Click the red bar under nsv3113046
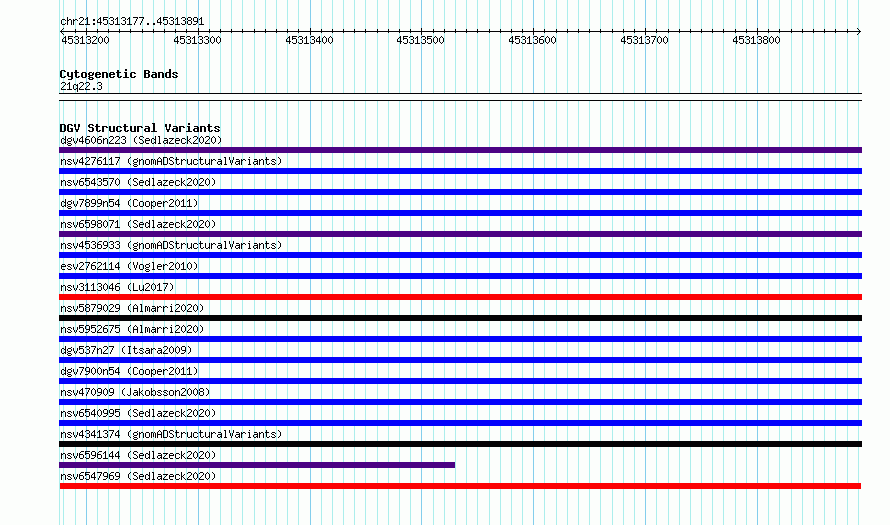 click(x=460, y=297)
